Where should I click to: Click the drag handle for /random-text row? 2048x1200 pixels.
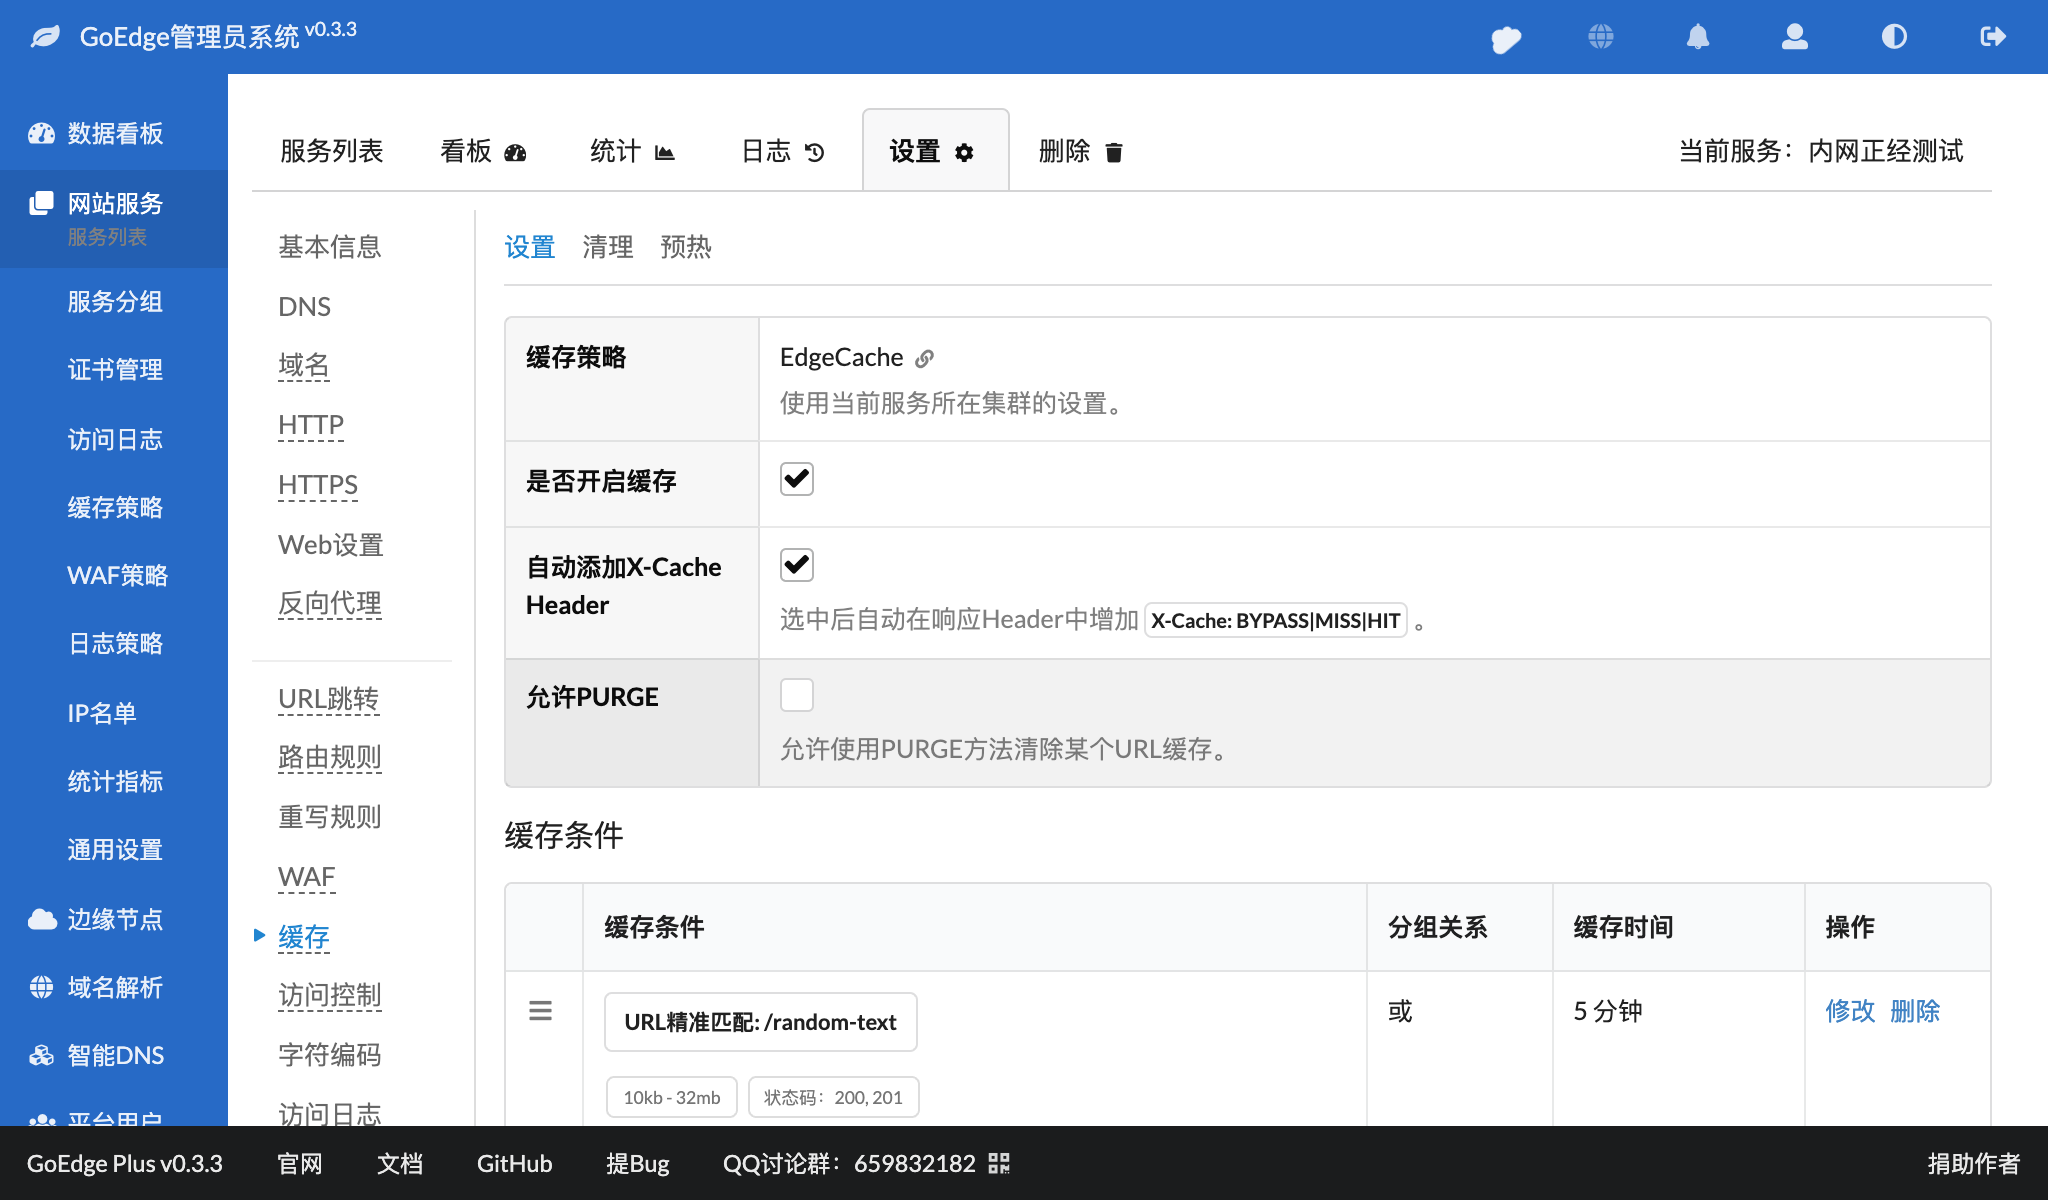click(x=540, y=1011)
